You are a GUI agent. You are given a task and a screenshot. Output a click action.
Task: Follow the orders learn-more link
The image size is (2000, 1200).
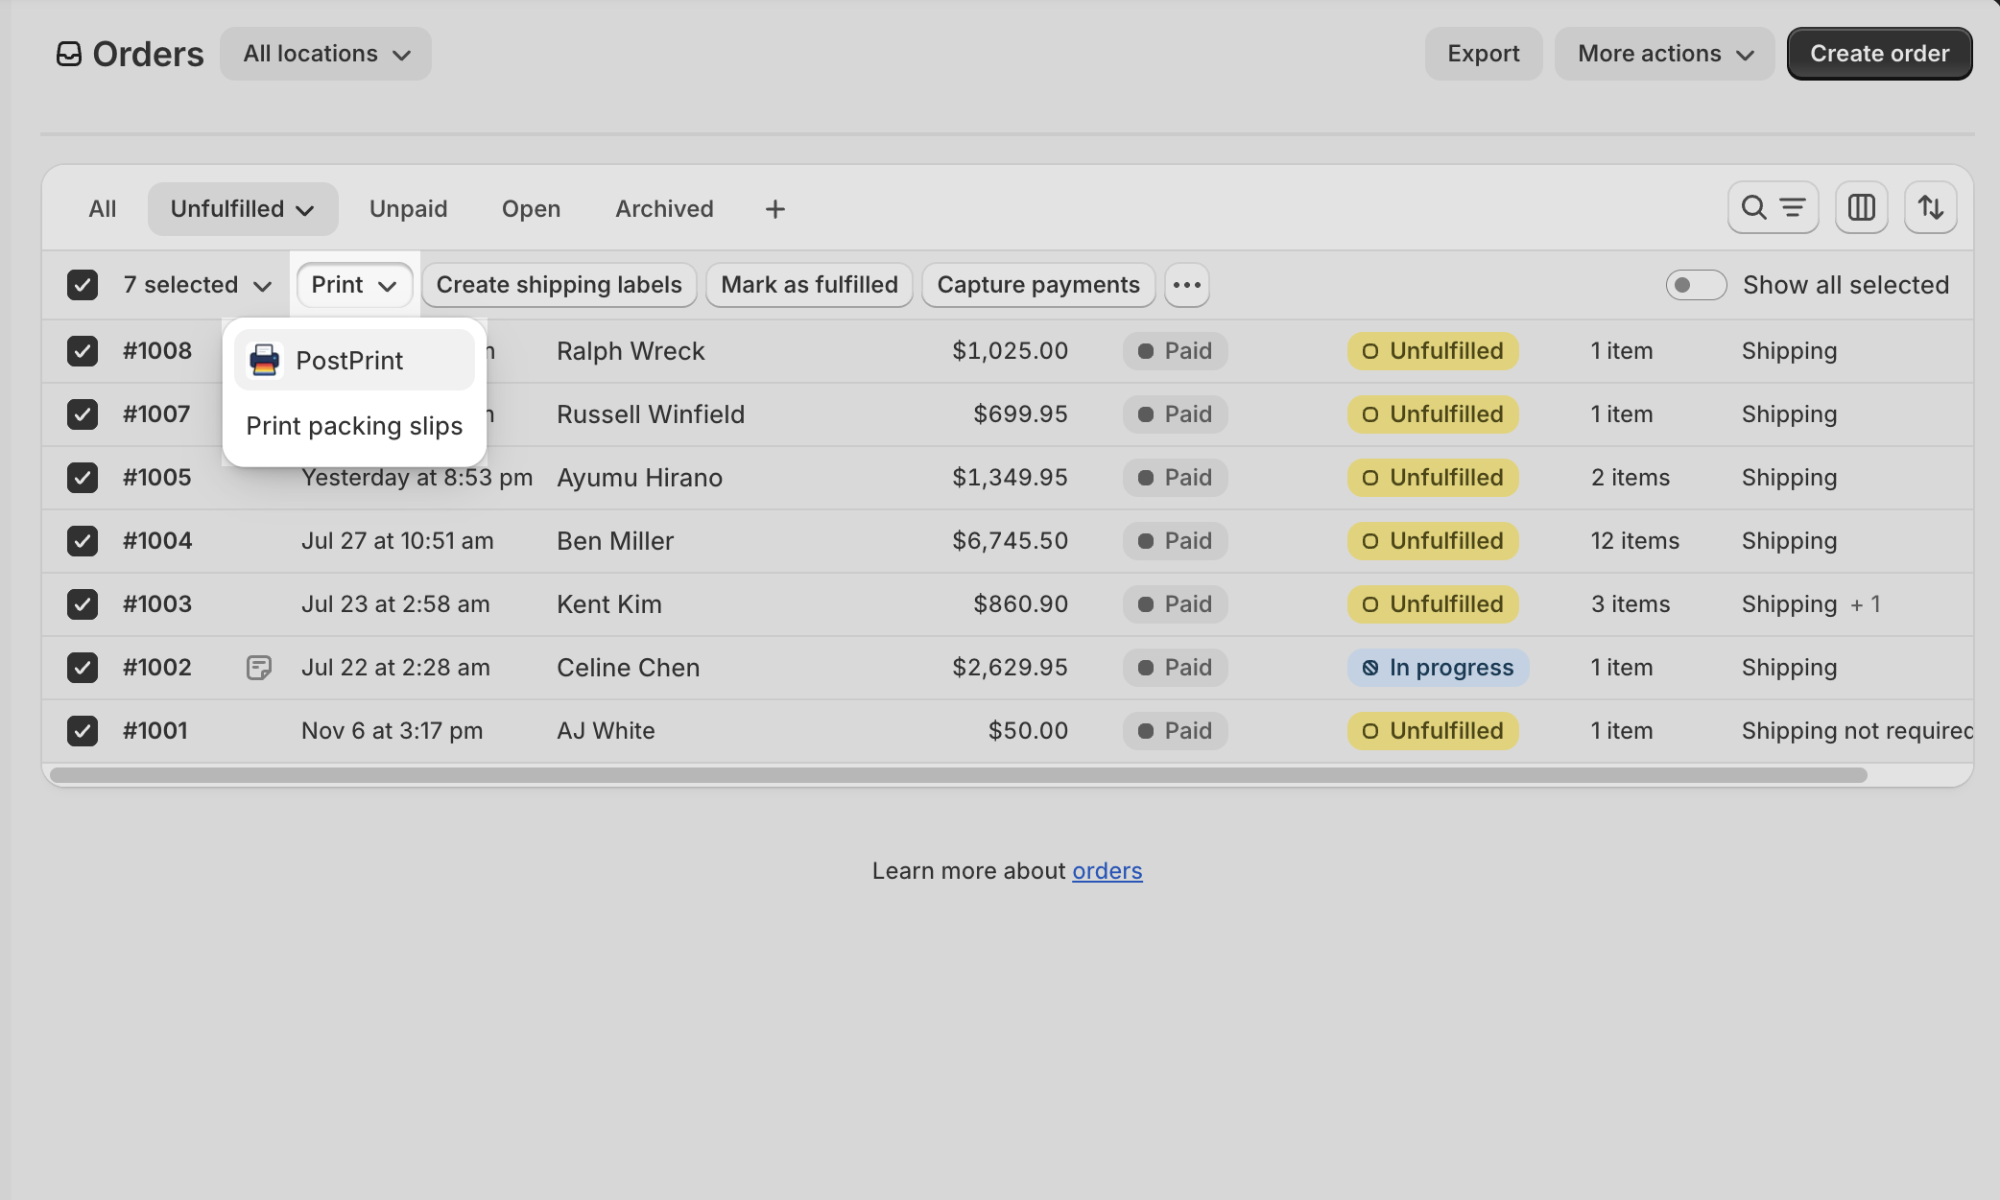point(1107,871)
